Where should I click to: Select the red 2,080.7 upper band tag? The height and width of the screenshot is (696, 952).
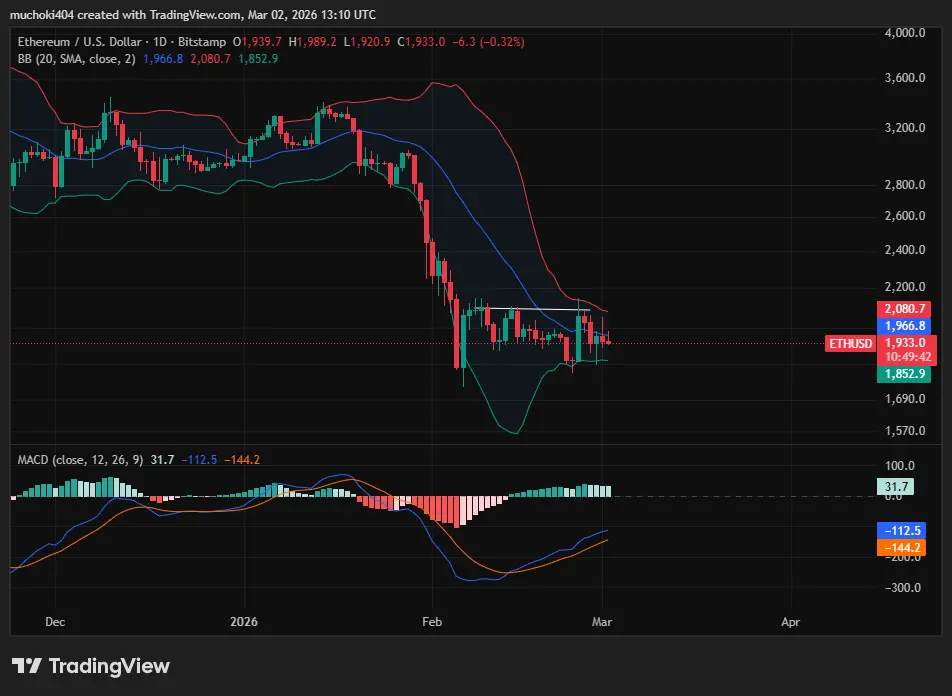(903, 309)
